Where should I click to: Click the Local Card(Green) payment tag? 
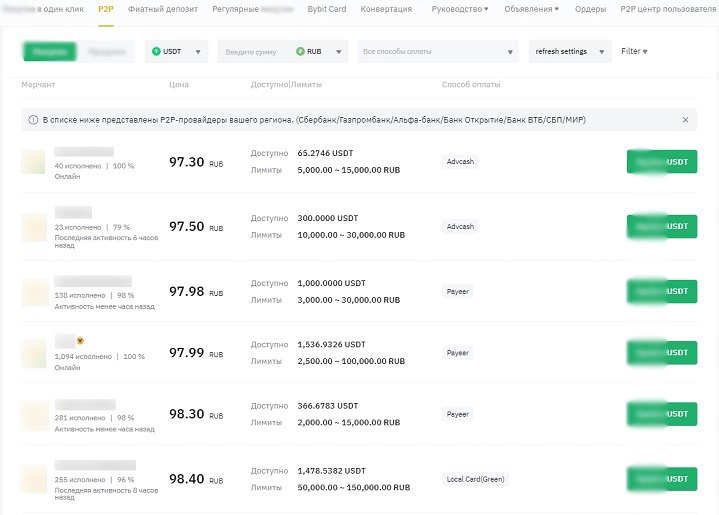click(476, 479)
